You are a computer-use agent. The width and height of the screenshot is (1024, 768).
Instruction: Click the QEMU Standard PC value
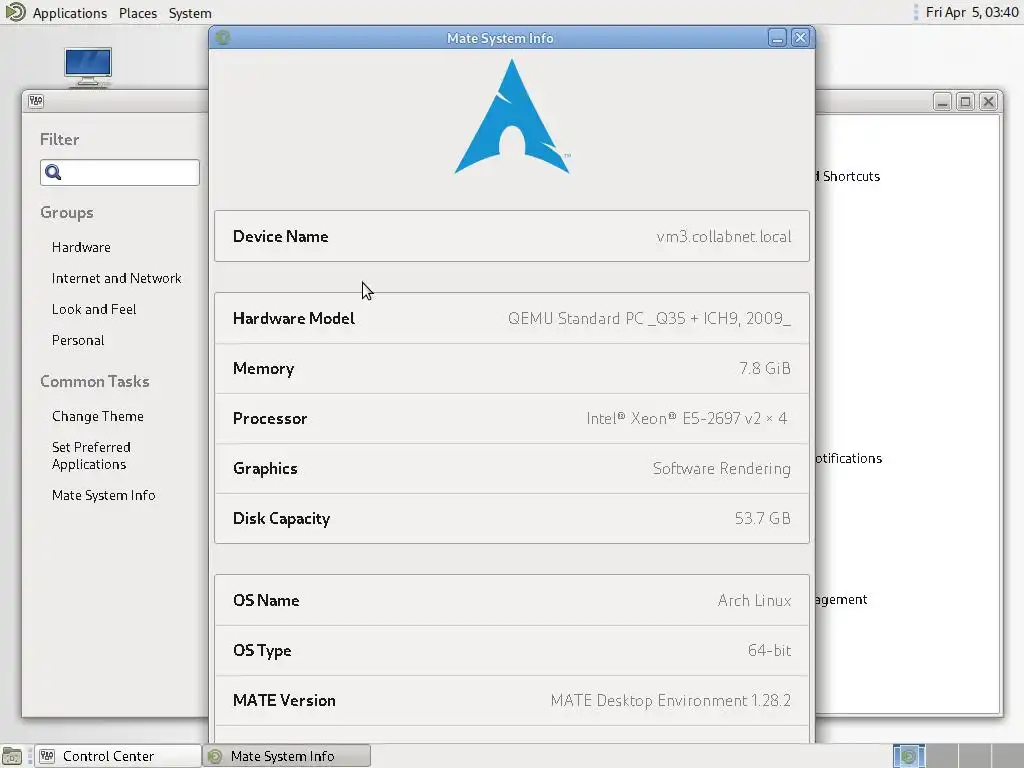pos(649,319)
